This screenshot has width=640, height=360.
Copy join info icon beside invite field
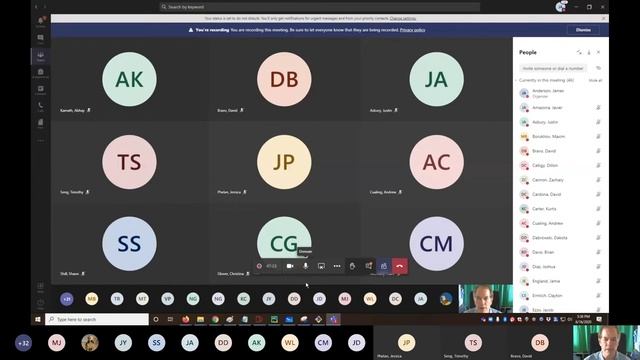click(598, 69)
